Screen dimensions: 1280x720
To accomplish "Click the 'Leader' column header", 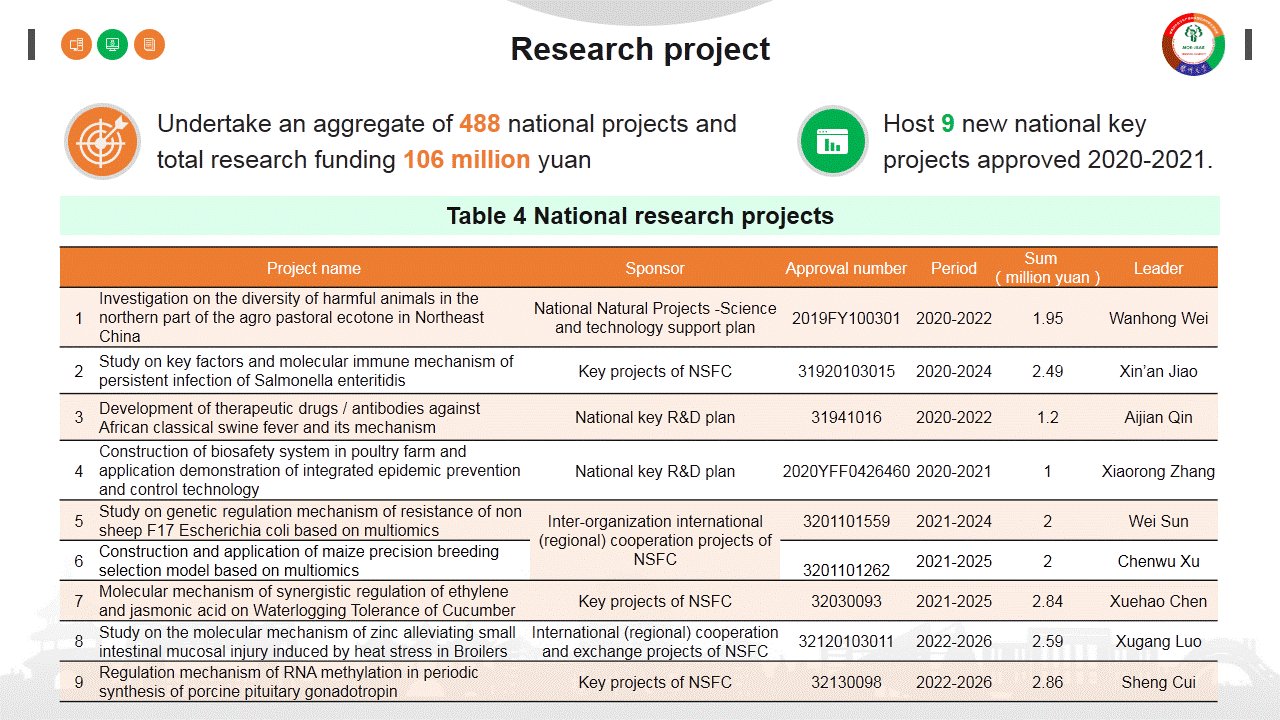I will click(x=1158, y=268).
